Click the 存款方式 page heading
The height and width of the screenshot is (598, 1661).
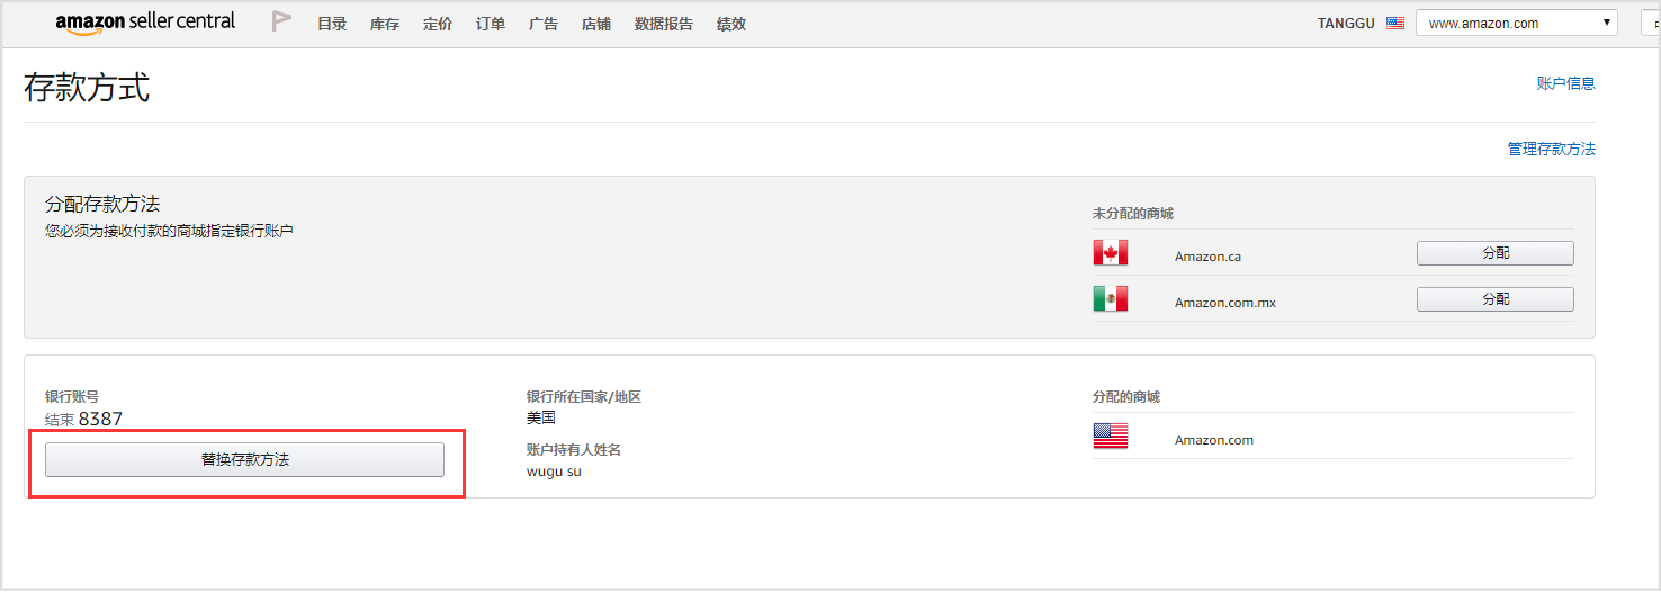[x=87, y=88]
